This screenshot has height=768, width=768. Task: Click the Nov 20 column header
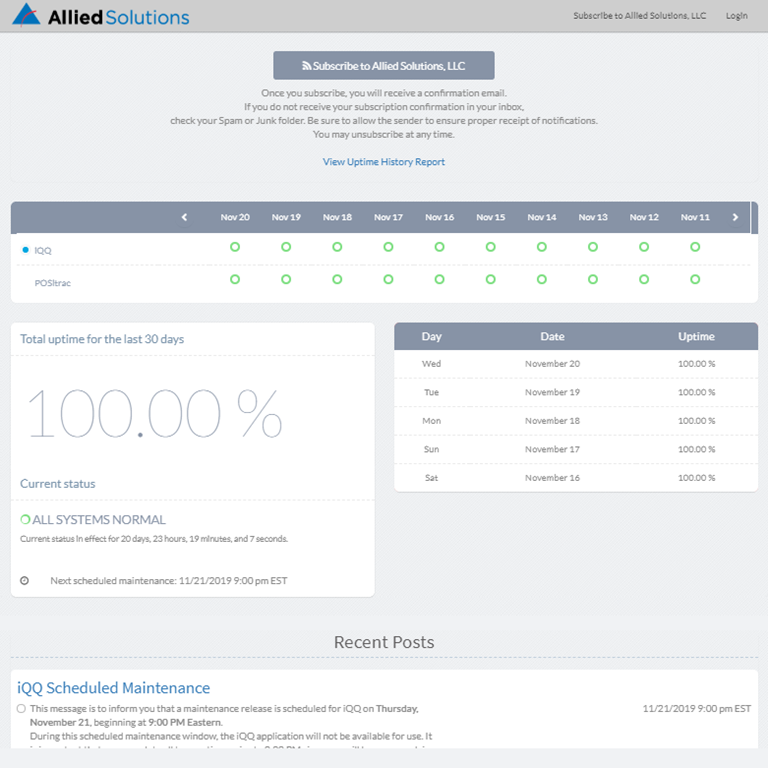(235, 217)
